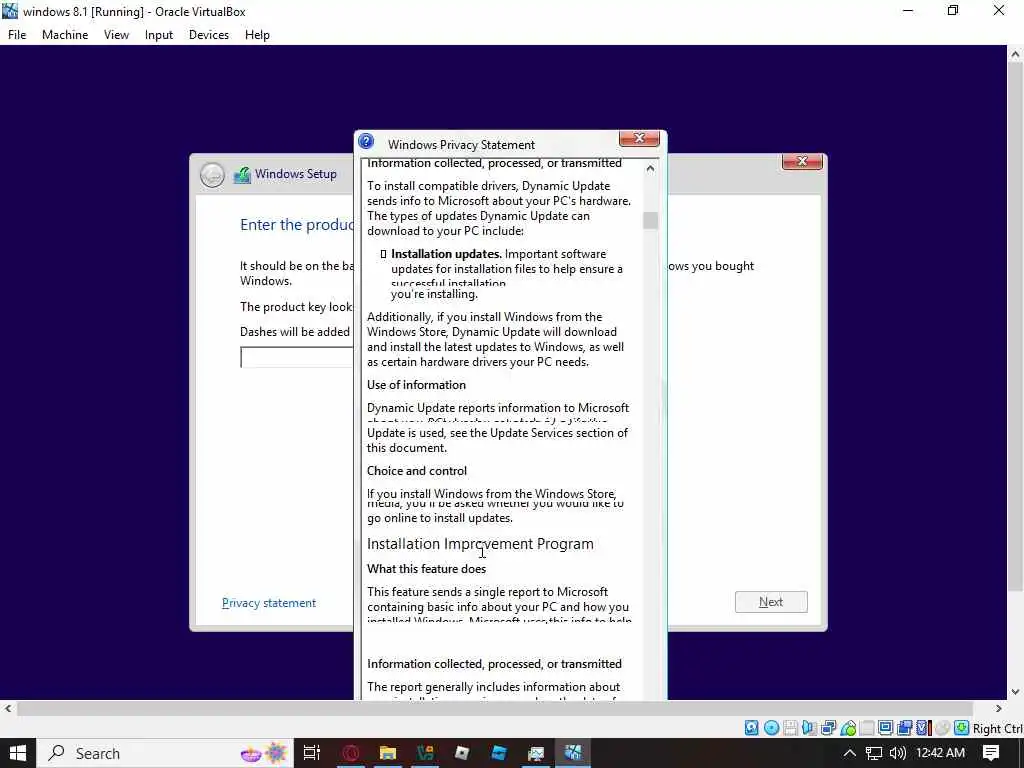
Task: Click the network tray icon
Action: pyautogui.click(x=874, y=753)
